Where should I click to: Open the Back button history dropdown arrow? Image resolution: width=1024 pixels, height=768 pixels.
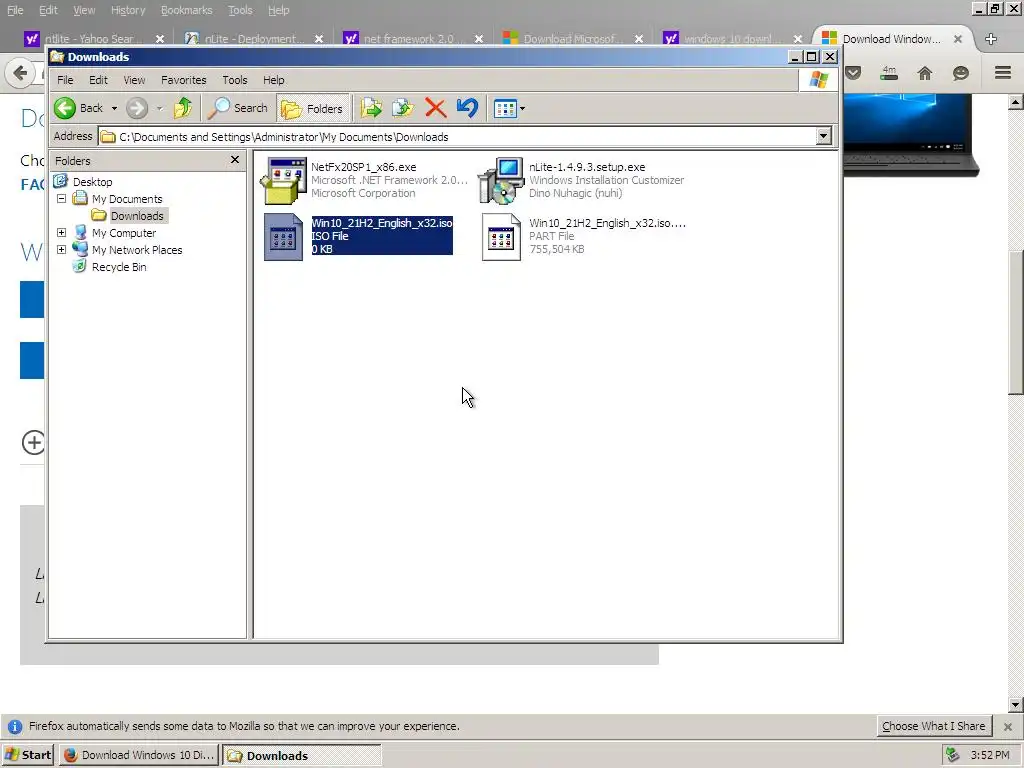[114, 108]
